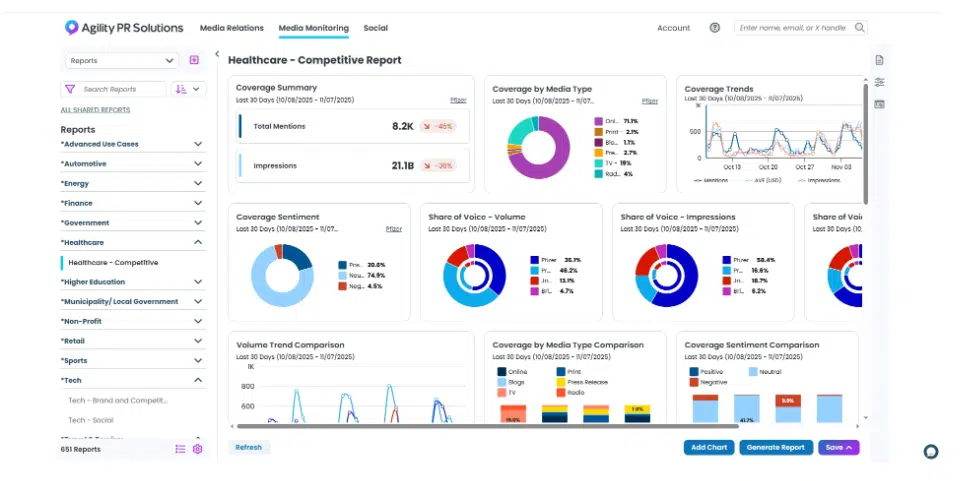Open the filter sliders icon in right rail
The height and width of the screenshot is (481, 964).
[x=879, y=82]
